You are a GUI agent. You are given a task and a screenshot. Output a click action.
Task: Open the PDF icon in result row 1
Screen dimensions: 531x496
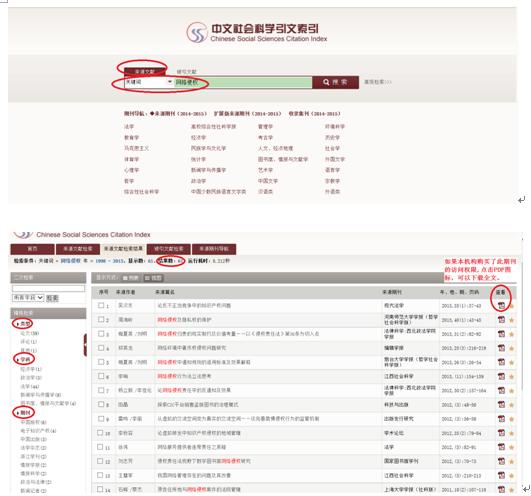point(501,306)
